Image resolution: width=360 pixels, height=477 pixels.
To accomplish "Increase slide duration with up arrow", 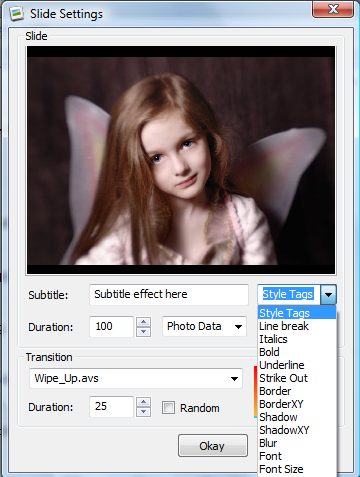I will click(x=143, y=322).
